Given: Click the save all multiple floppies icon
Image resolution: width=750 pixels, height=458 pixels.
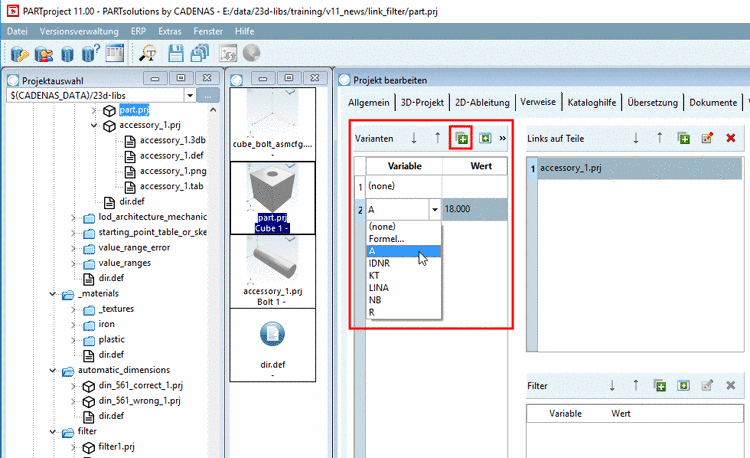Looking at the screenshot, I should click(x=200, y=53).
